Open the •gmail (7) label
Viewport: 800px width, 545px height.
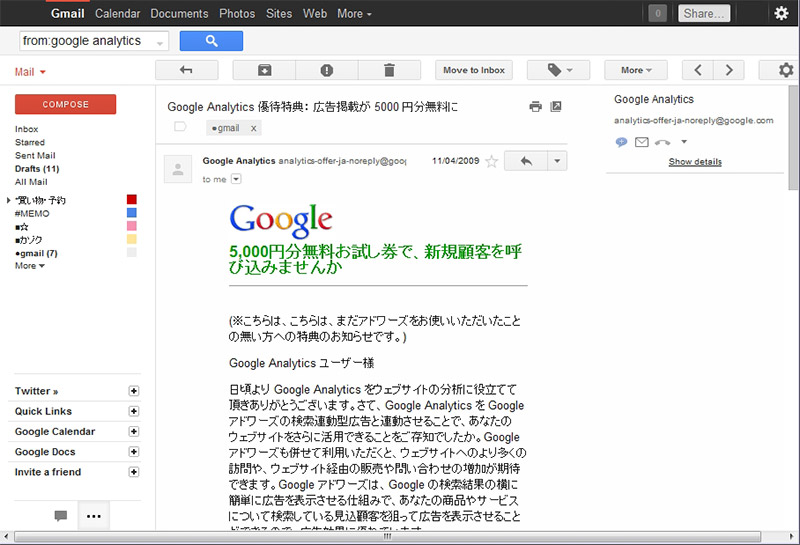[x=36, y=253]
